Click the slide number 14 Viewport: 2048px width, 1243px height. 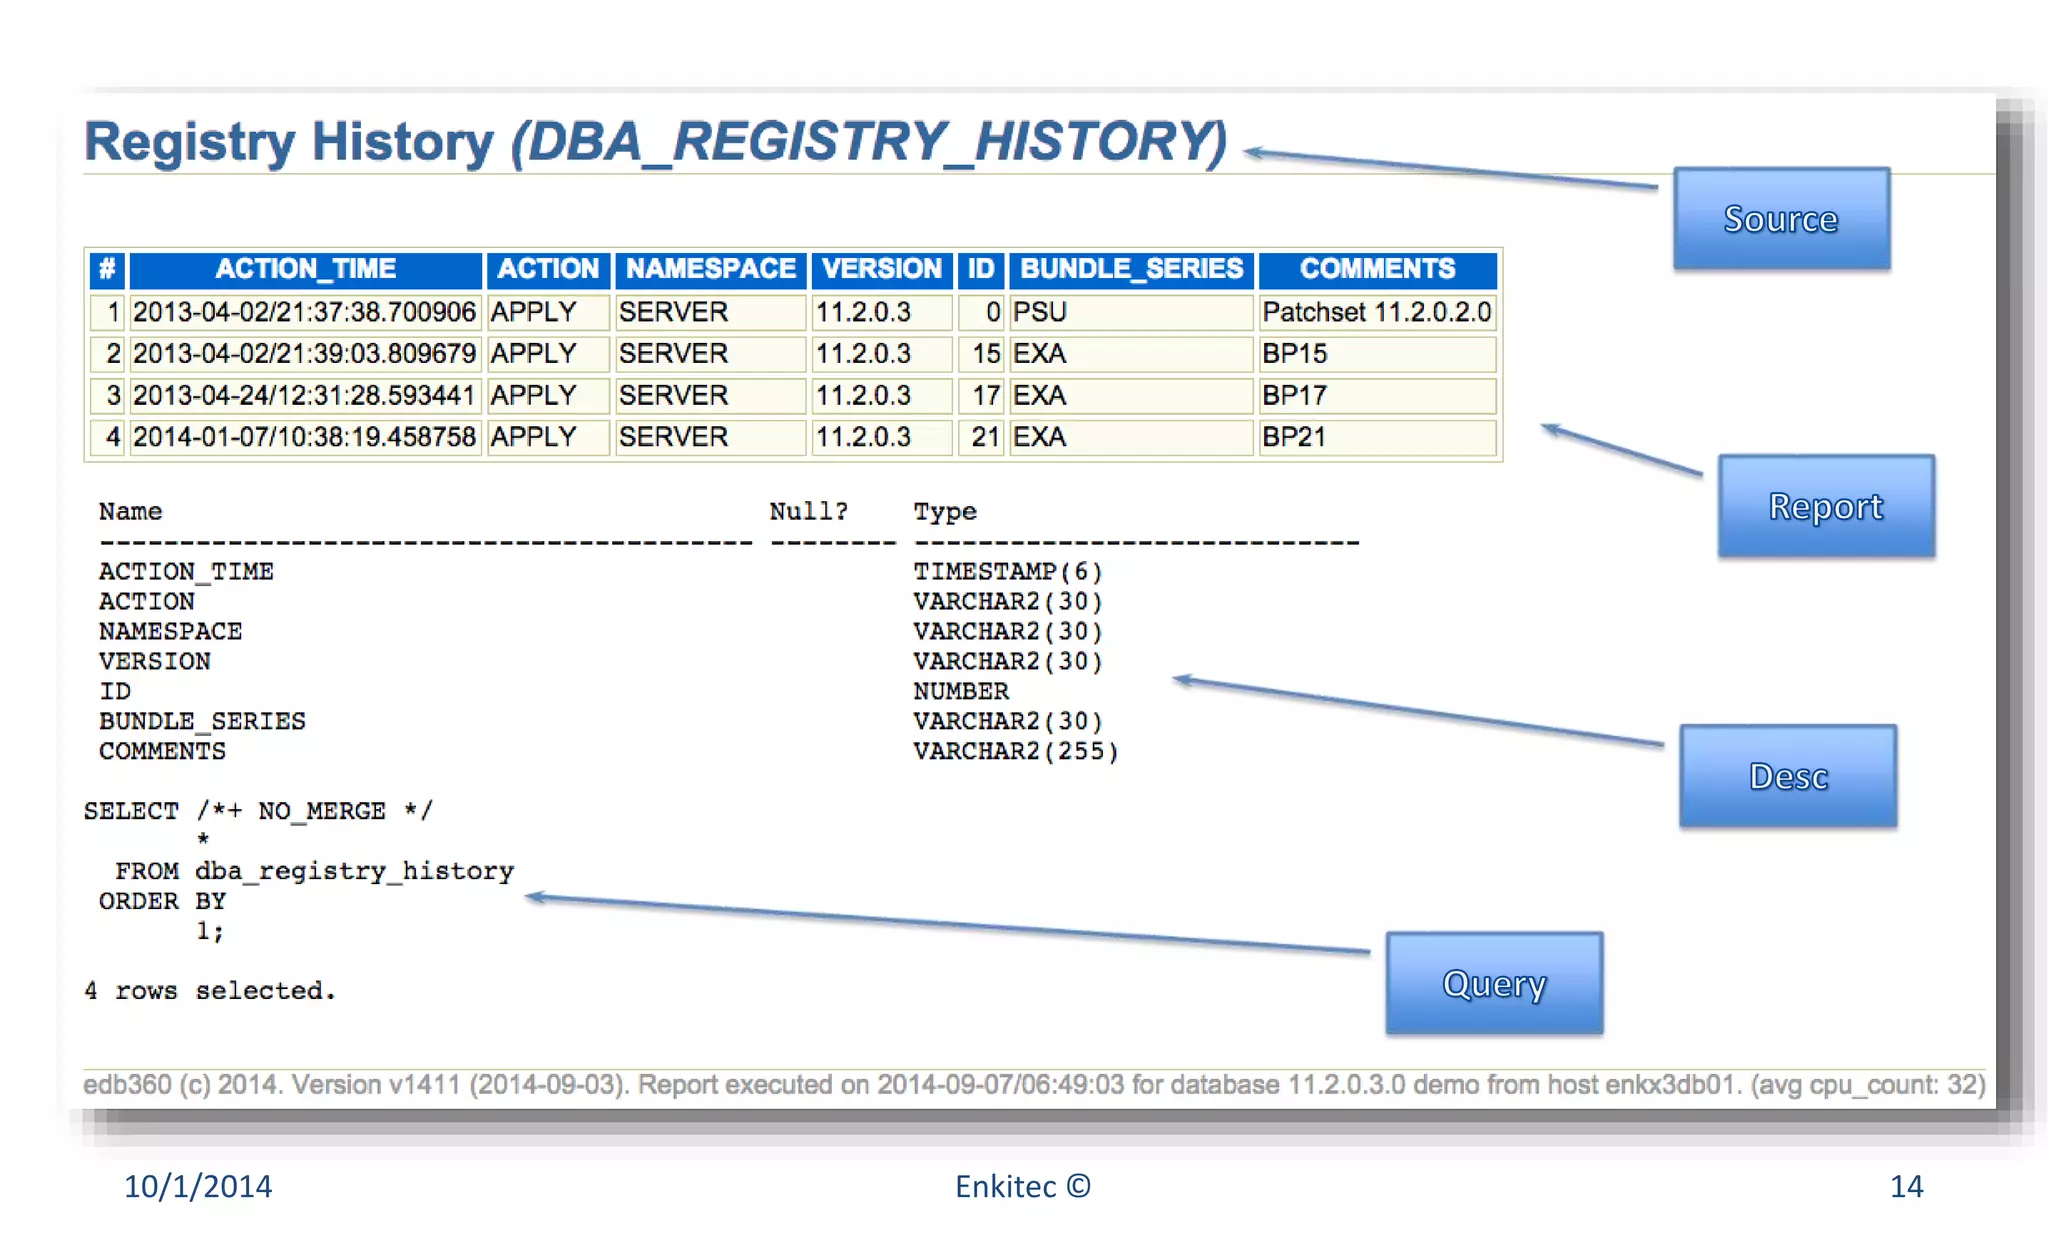click(x=1906, y=1186)
